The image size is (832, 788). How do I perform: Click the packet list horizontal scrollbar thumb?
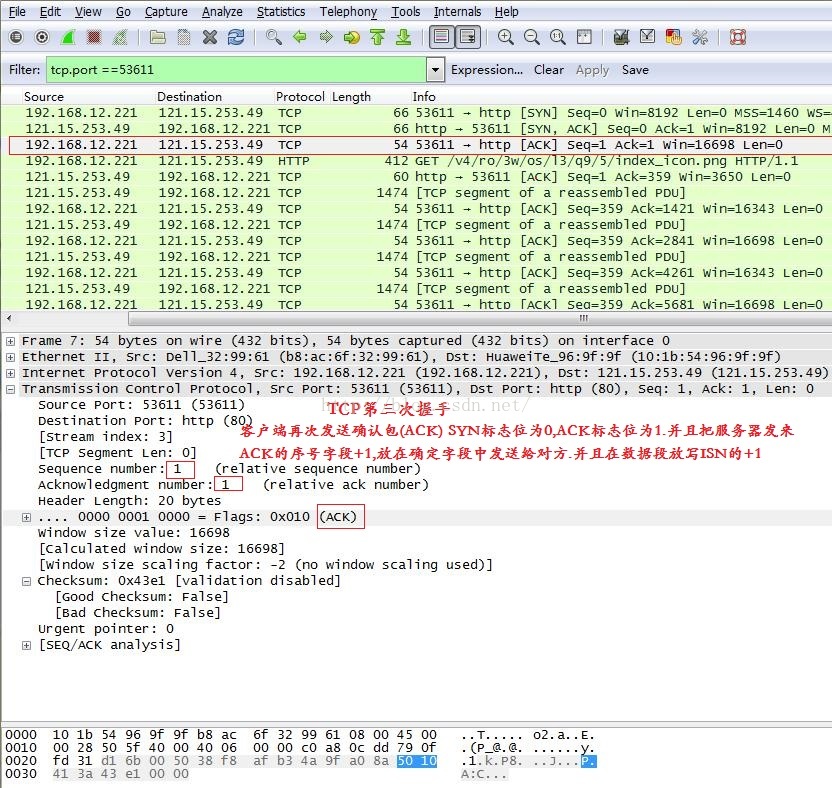point(480,318)
